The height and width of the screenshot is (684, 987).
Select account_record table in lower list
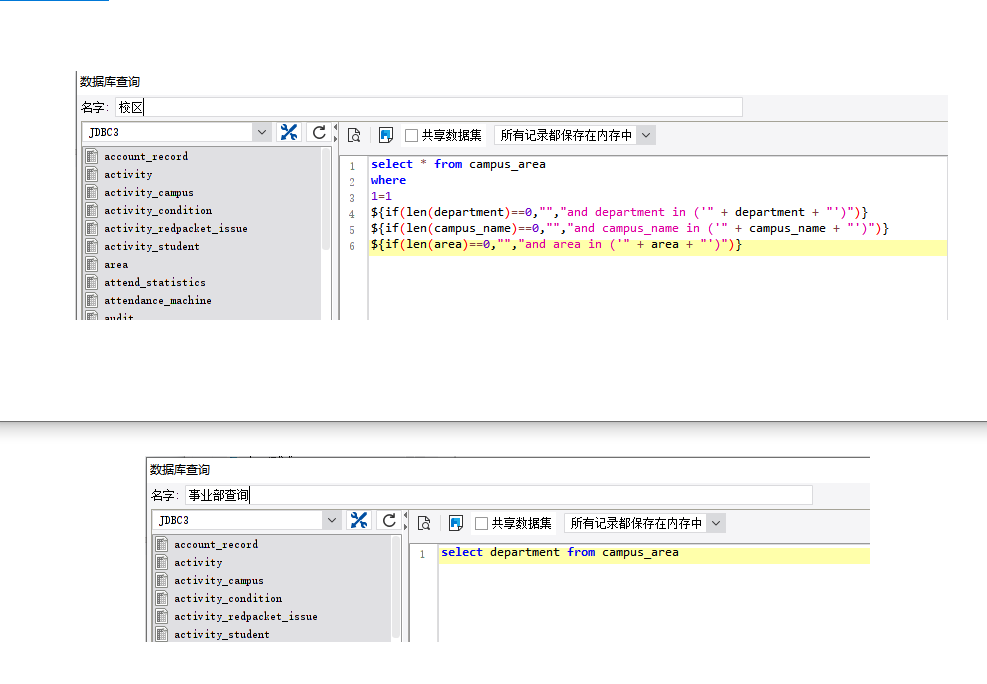[x=216, y=544]
